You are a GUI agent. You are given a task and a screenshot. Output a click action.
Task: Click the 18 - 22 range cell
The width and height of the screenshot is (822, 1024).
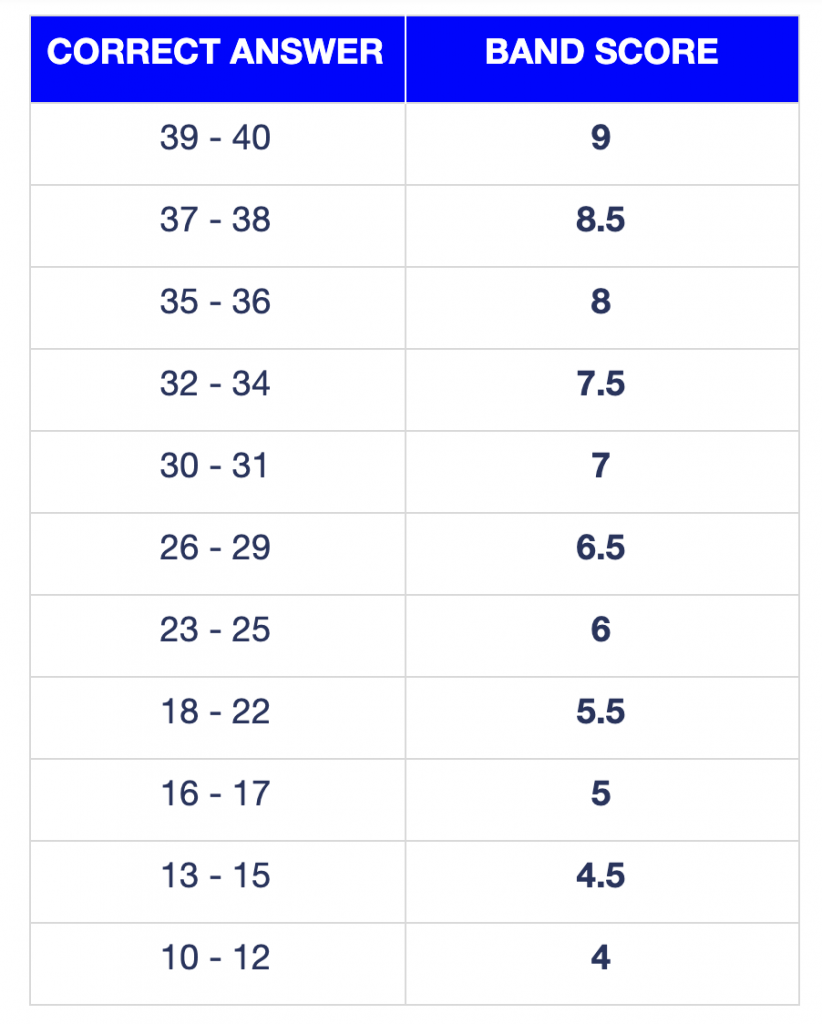click(x=217, y=718)
